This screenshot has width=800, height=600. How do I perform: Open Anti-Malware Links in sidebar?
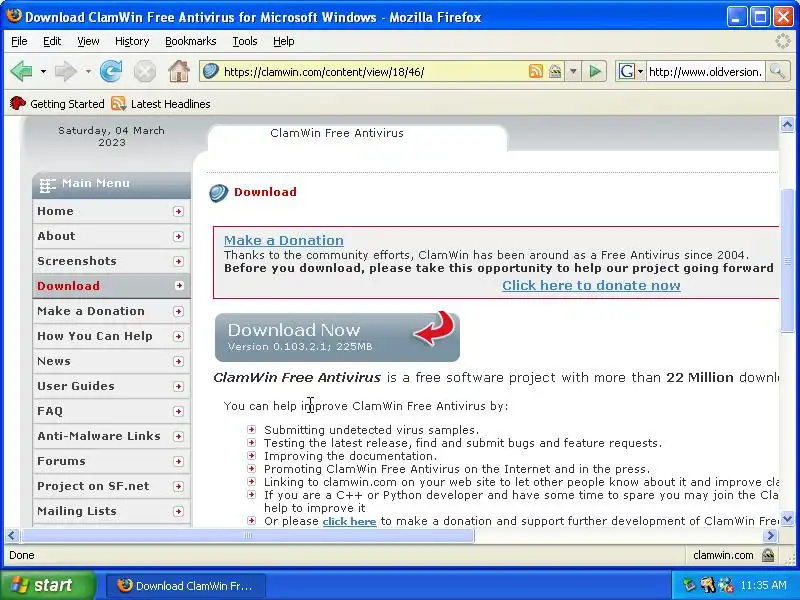point(111,436)
